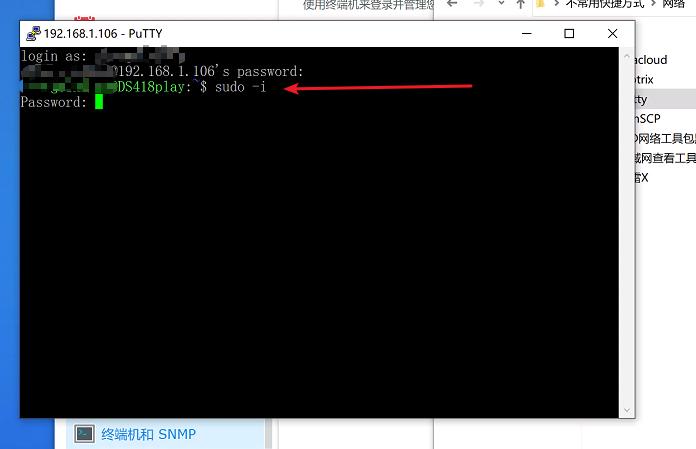Select the 网络工具包 item in Explorer list
Screen dimensions: 696x449
665,138
